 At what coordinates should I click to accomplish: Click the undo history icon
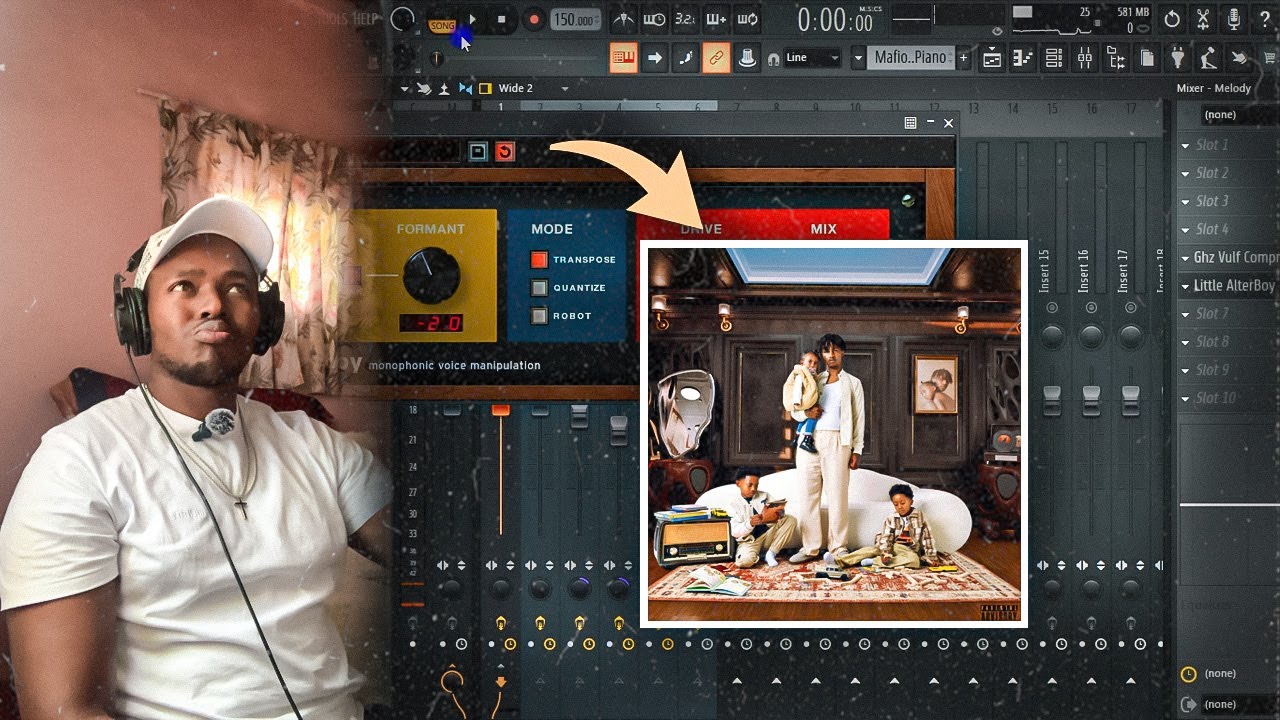coord(1172,19)
